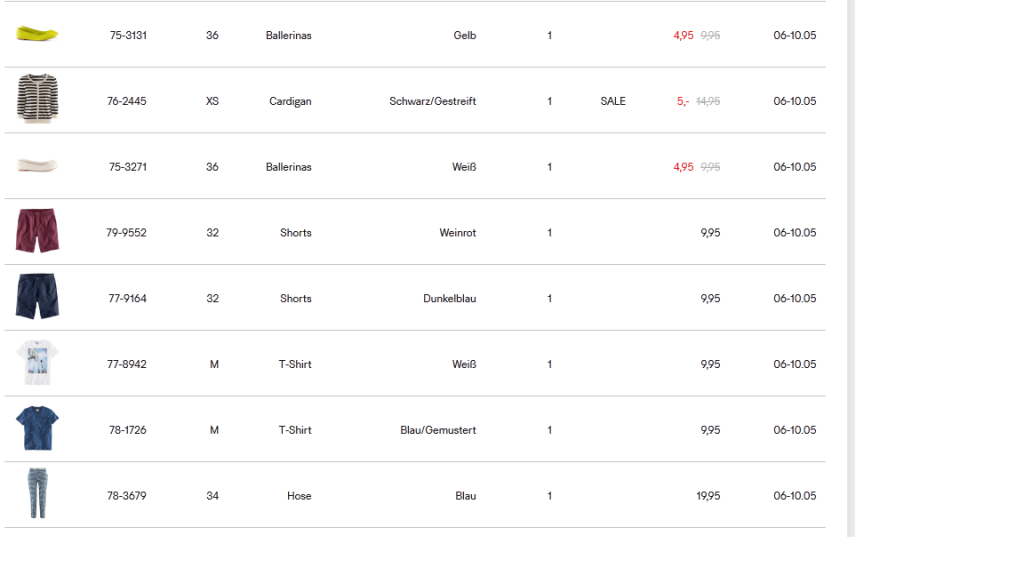Viewport: 1024px width, 576px height.
Task: Click article number 76-2445
Action: coord(127,101)
